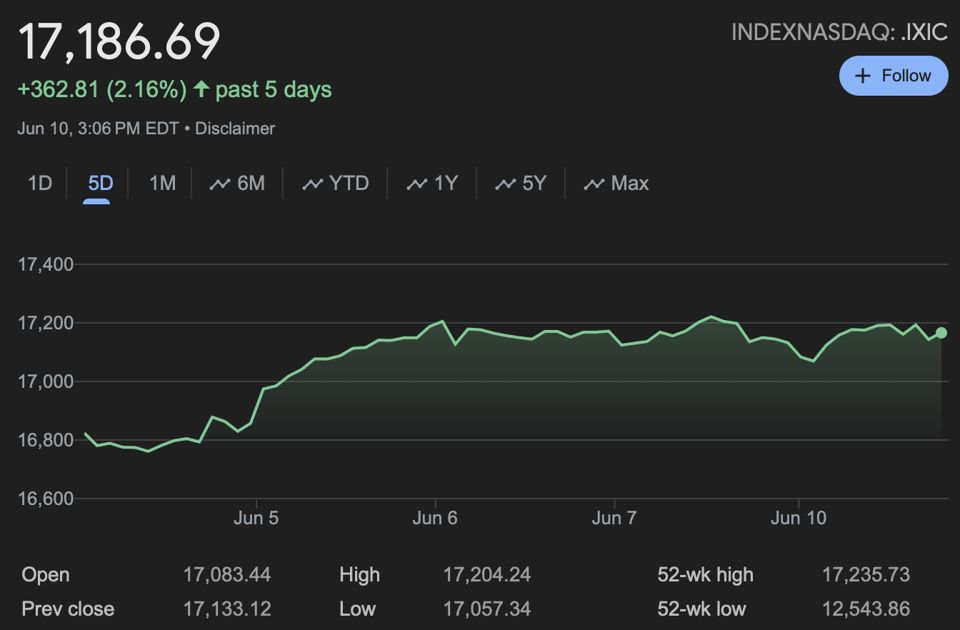This screenshot has width=960, height=630.
Task: Select the 5D time range tab
Action: point(100,183)
